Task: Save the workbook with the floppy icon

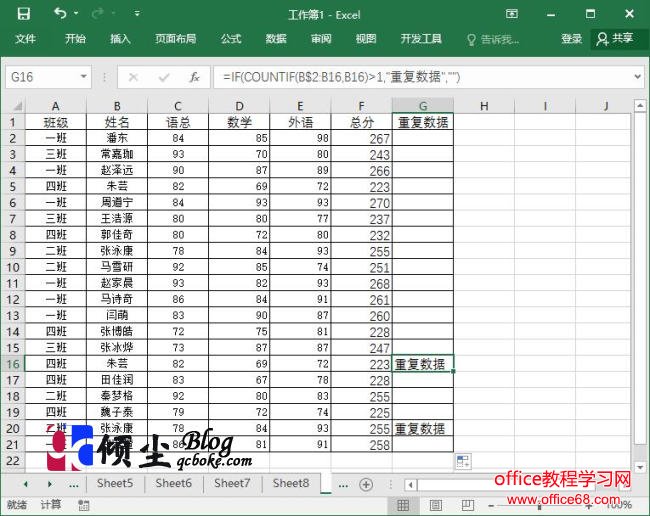Action: point(23,14)
